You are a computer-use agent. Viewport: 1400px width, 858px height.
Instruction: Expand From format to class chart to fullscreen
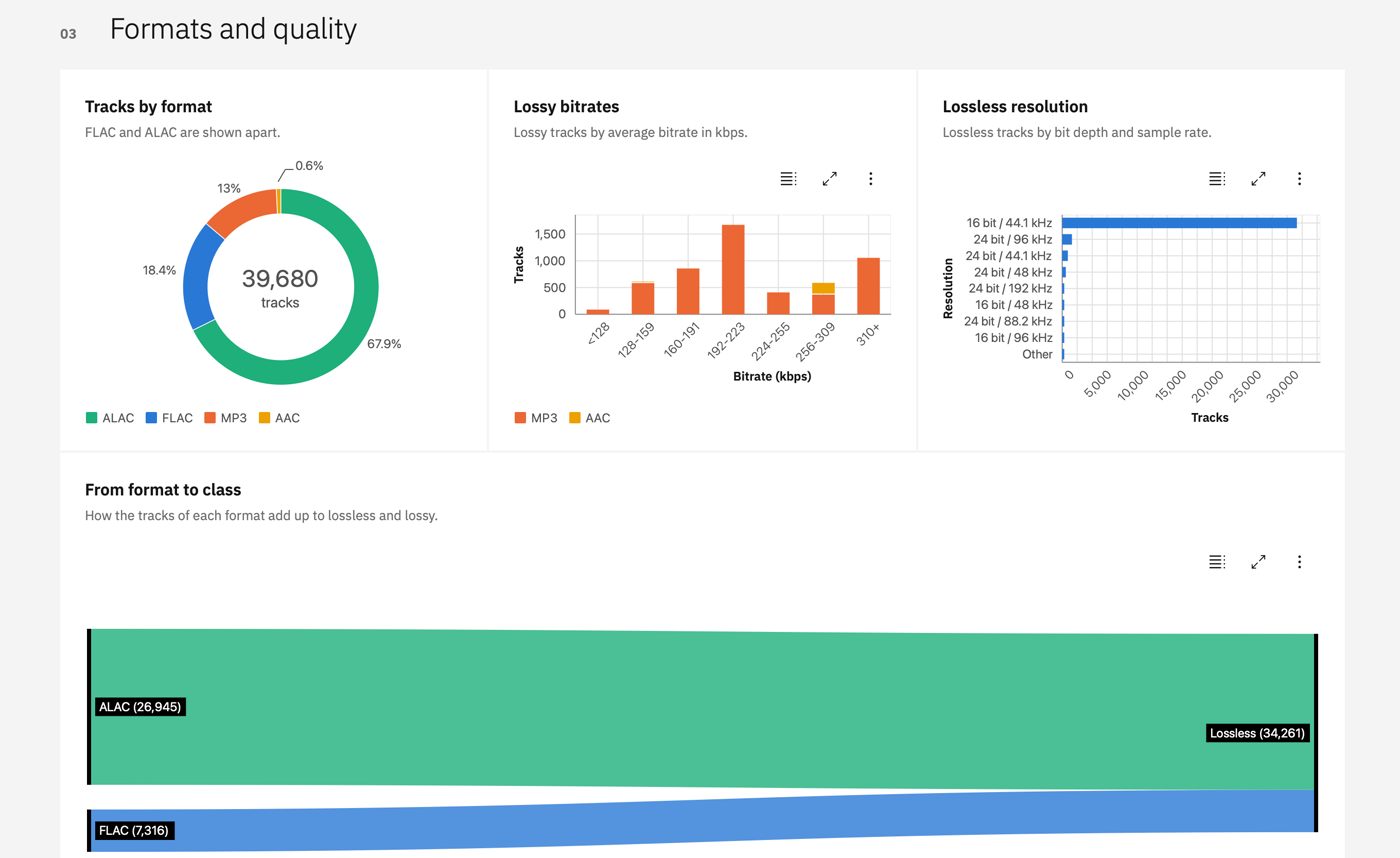(x=1258, y=562)
